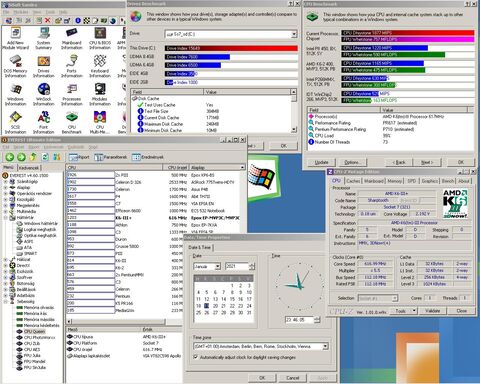Click the green back arrow in EVEREST
This screenshot has width=480, height=384.
point(10,157)
